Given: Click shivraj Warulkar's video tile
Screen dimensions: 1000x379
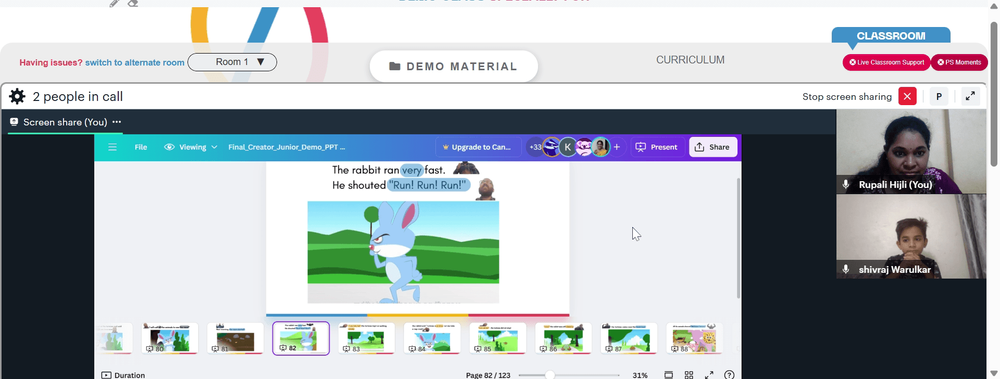Looking at the screenshot, I should (x=911, y=236).
